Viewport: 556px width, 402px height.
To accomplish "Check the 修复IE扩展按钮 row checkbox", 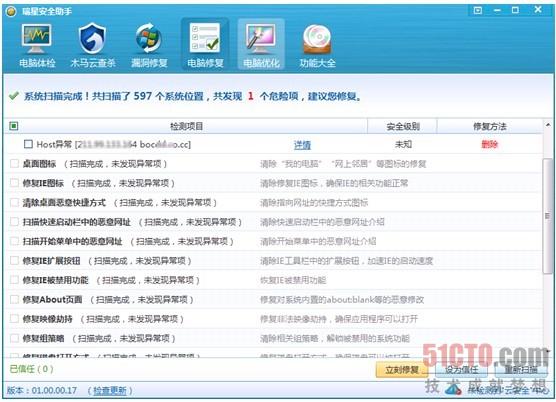I will (15, 261).
